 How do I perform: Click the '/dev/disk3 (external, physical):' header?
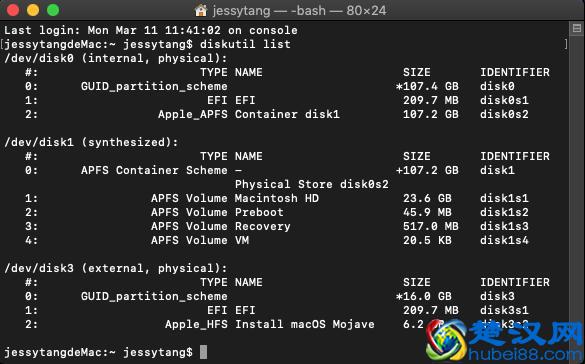point(116,269)
